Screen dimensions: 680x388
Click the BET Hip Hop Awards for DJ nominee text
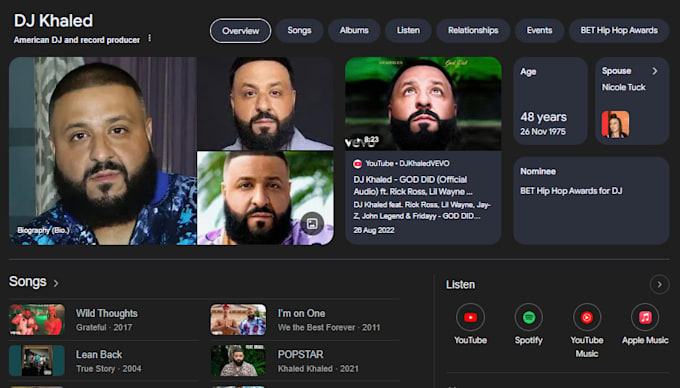pos(571,191)
